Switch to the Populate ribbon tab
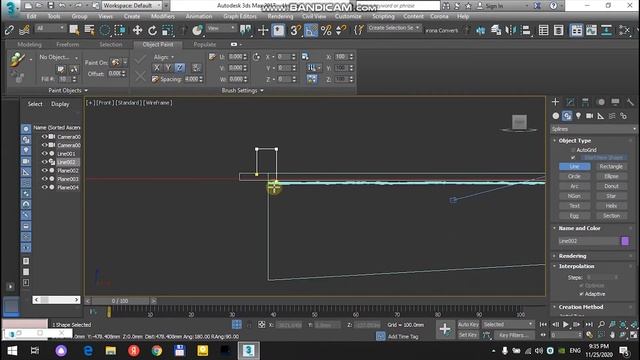This screenshot has width=640, height=360. point(204,44)
